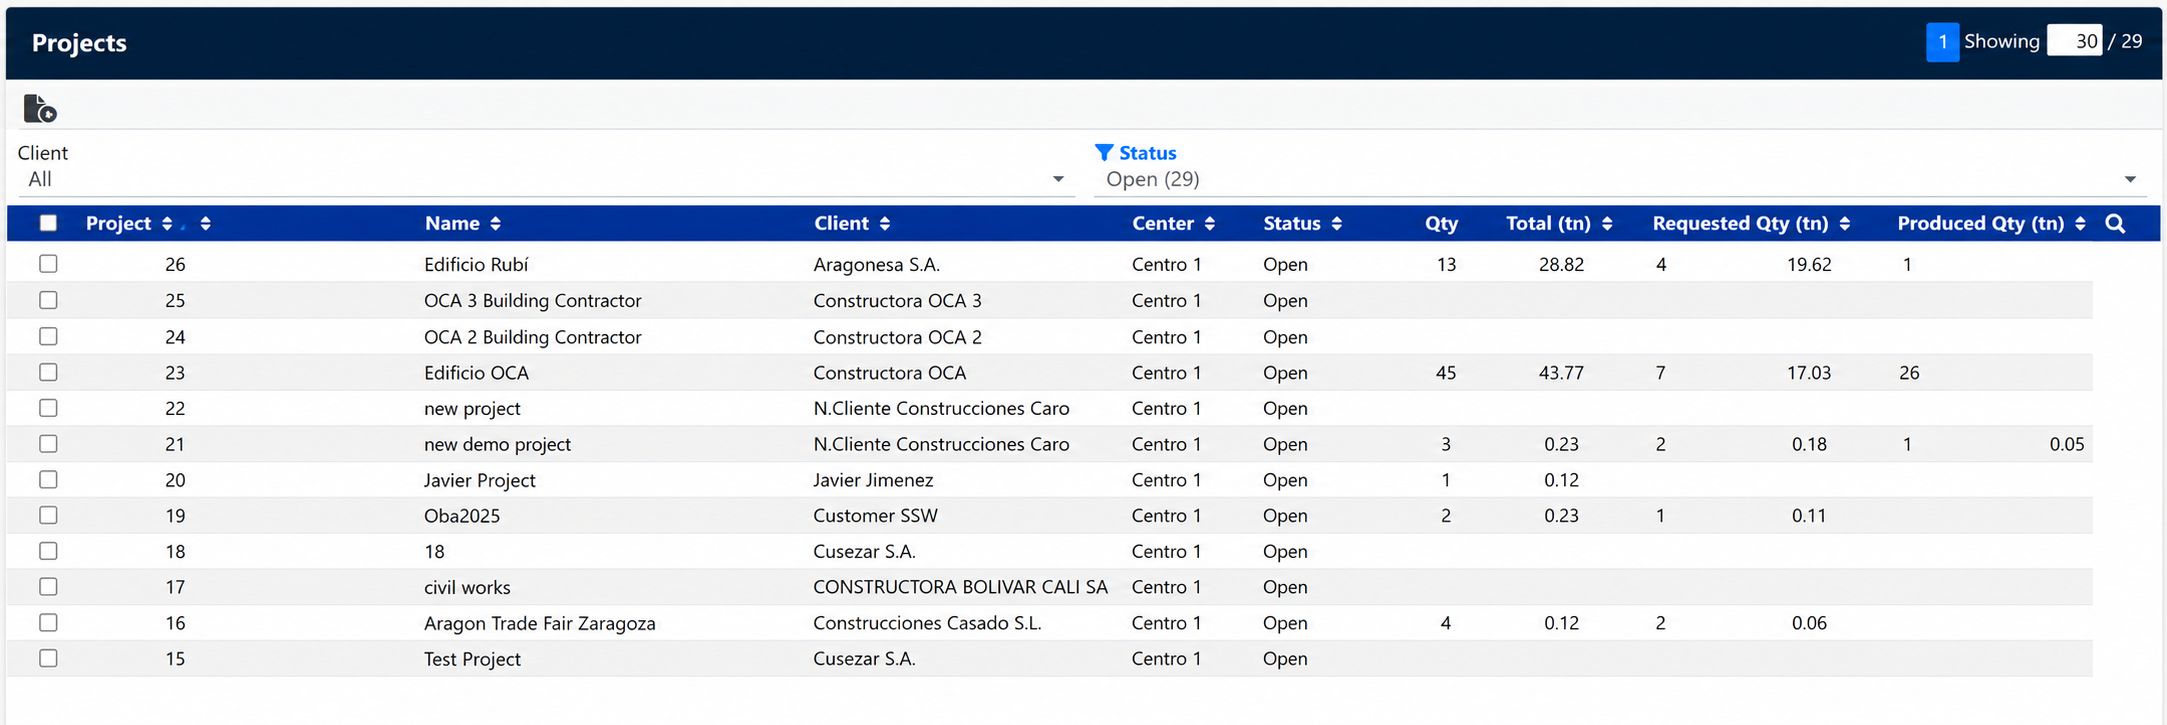The image size is (2167, 725).
Task: Click the Status filter funnel icon
Action: [x=1104, y=153]
